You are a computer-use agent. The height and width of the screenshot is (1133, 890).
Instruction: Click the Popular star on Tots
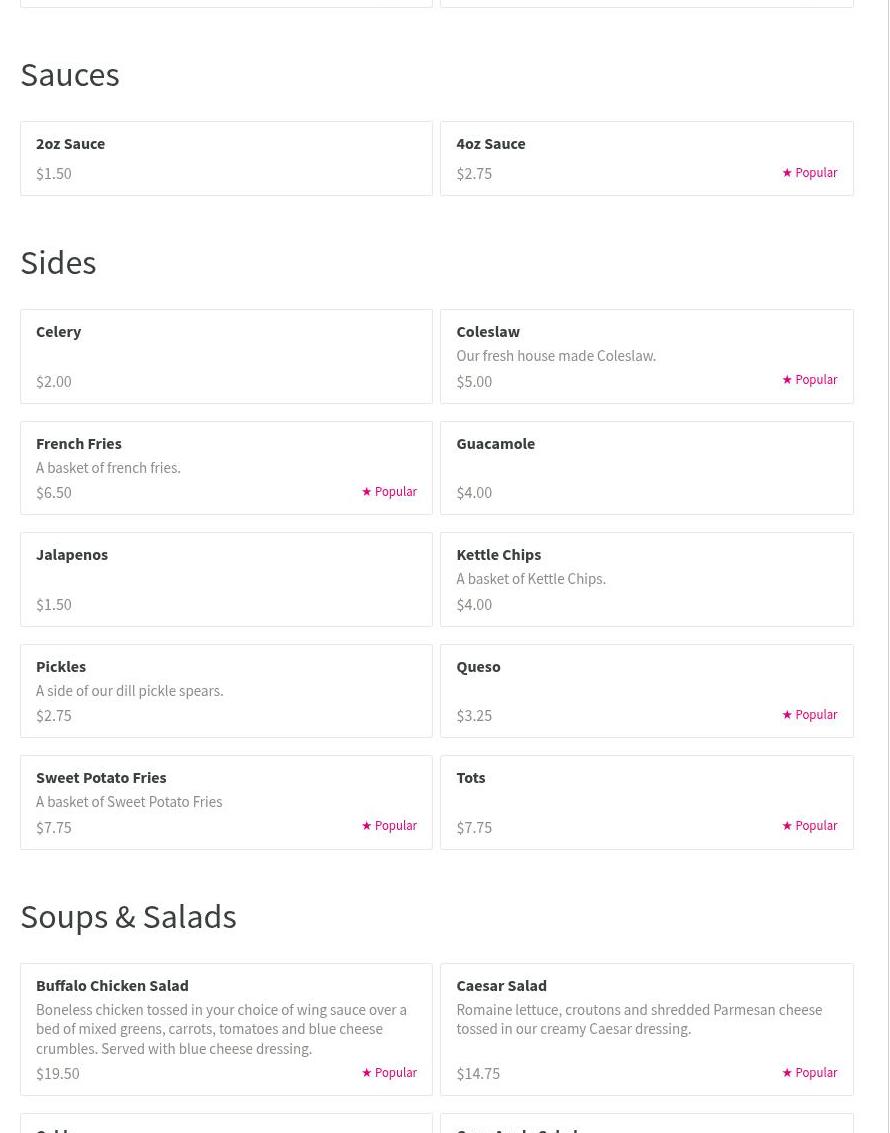click(x=787, y=826)
